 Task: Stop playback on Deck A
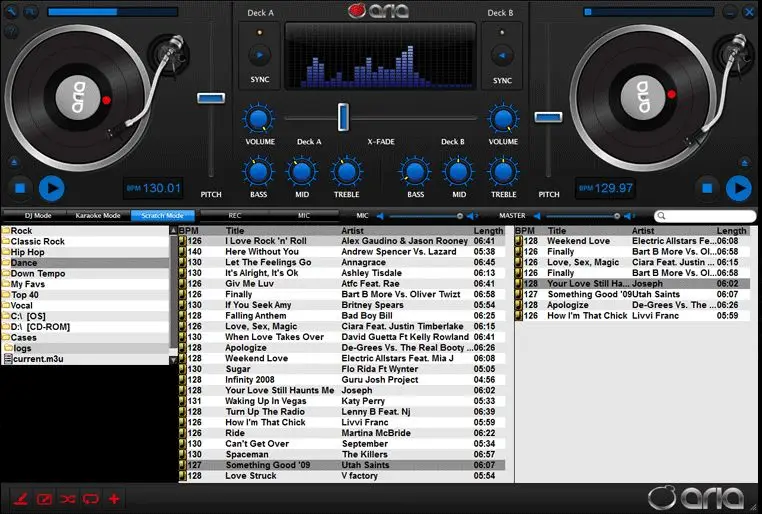(x=20, y=188)
